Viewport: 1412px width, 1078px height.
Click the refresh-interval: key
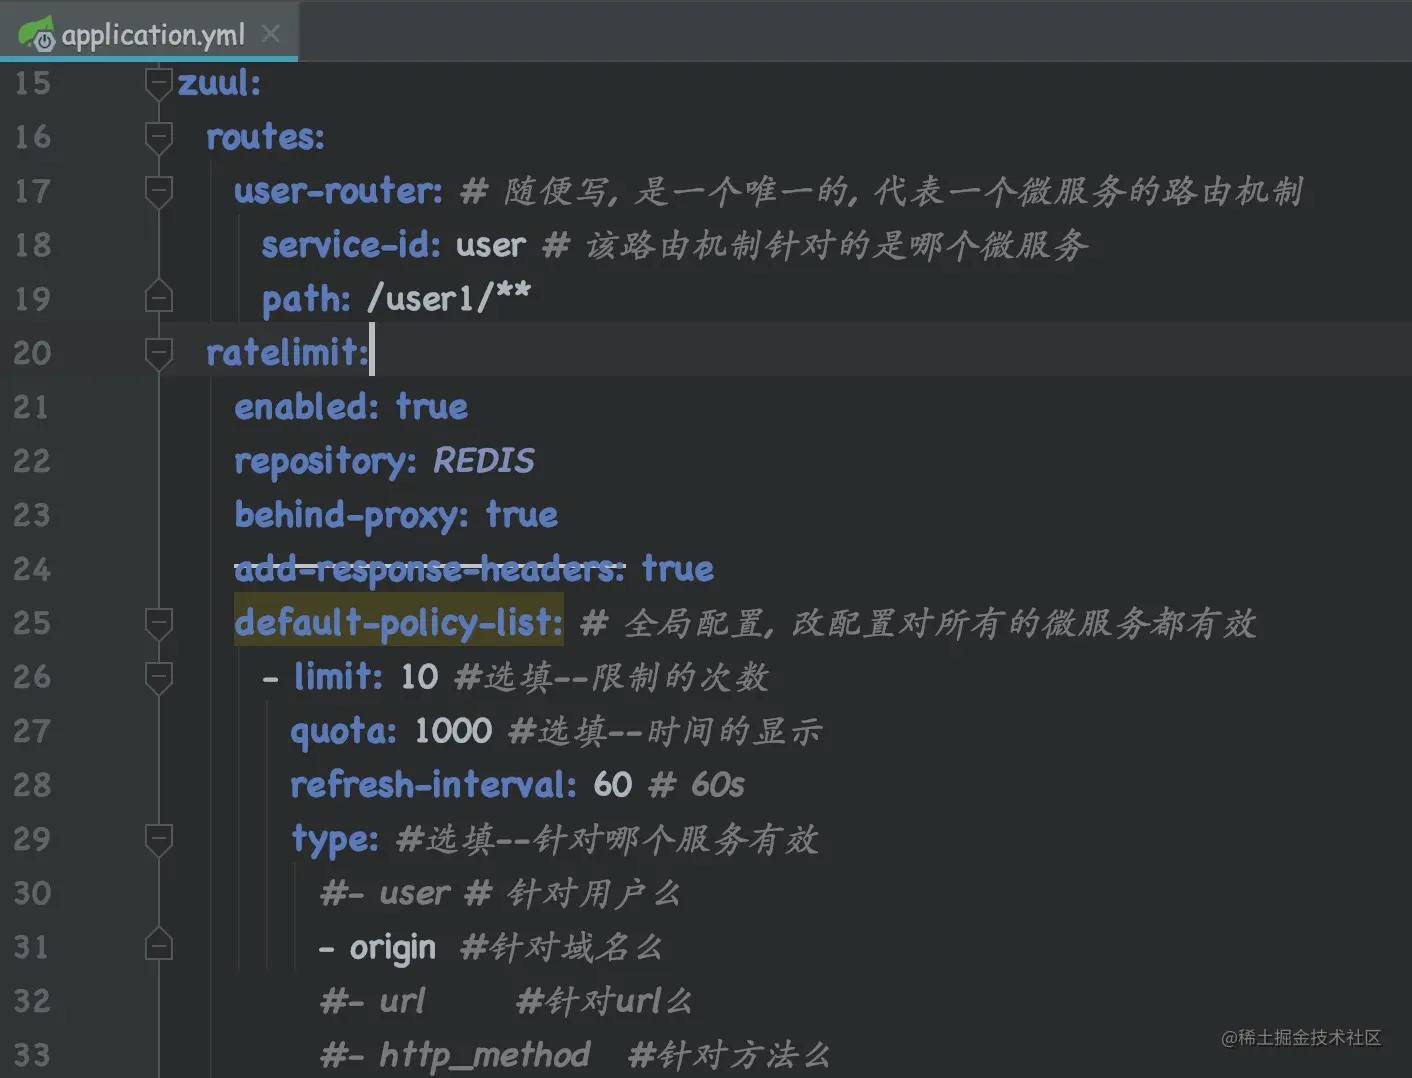pos(433,785)
